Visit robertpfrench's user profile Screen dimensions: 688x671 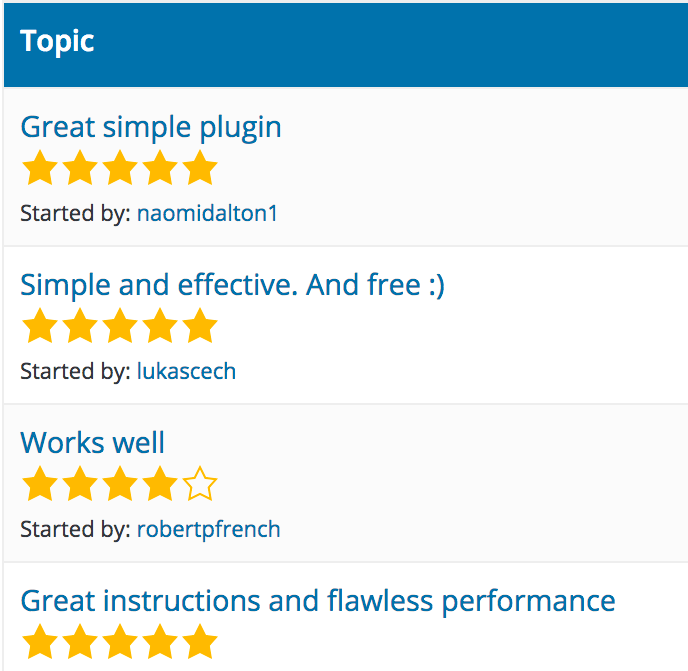pyautogui.click(x=208, y=529)
